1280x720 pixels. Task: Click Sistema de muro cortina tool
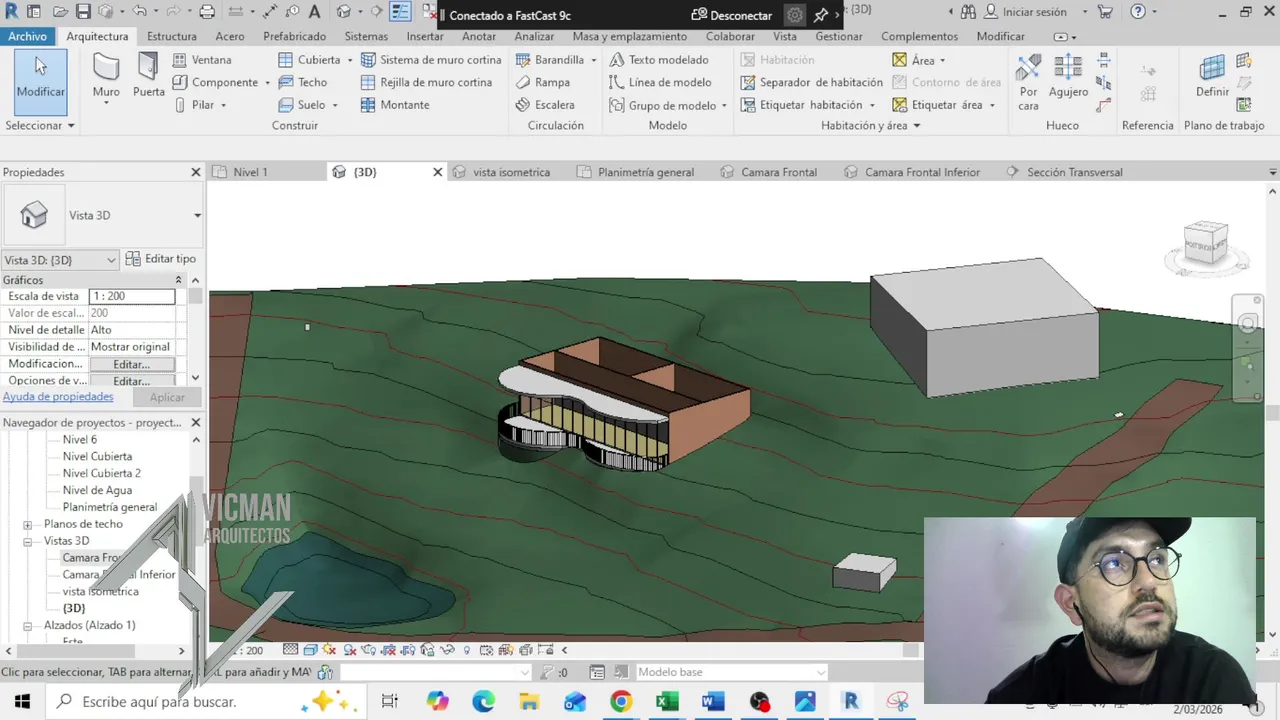(431, 60)
